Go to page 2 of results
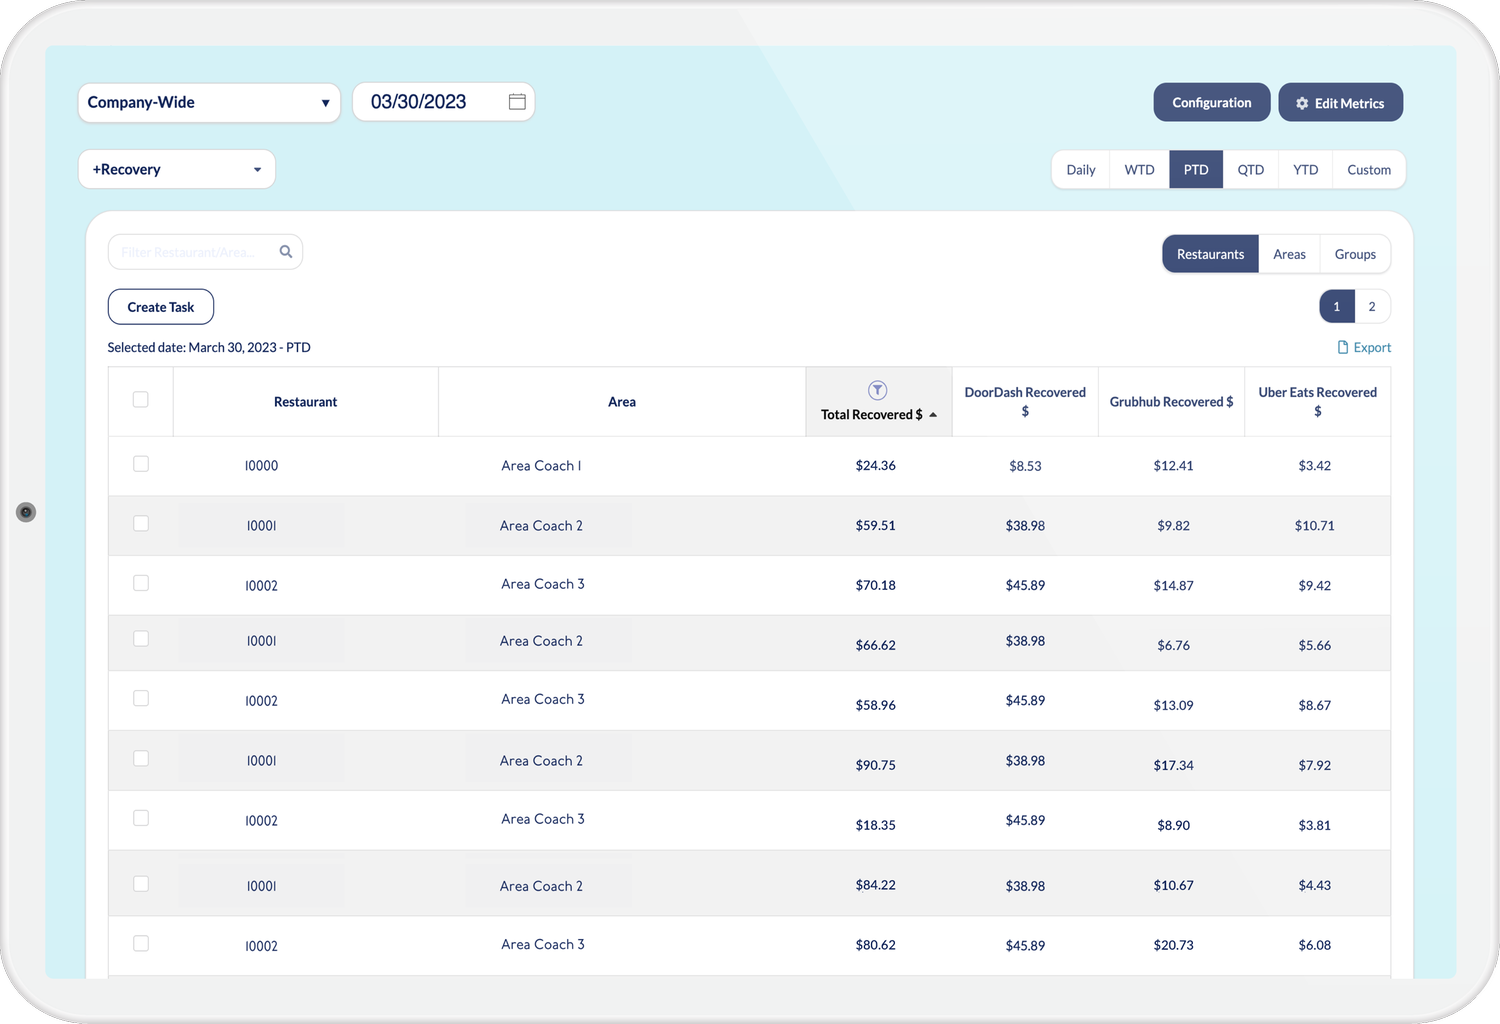Screen dimensions: 1500x1024 [1372, 306]
